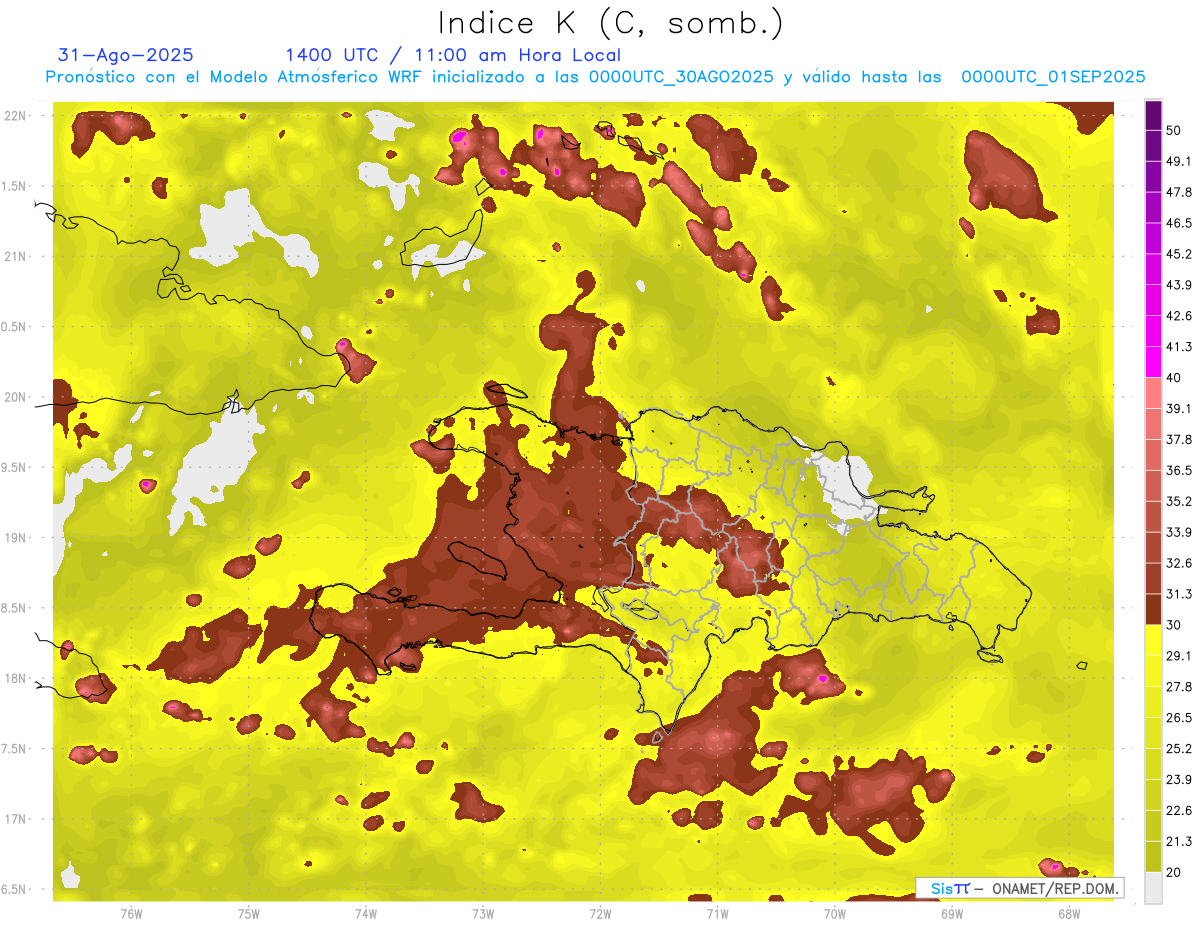The image size is (1200, 927).
Task: Click the bright yellow legend band between 29.1 and 30
Action: coord(1153,640)
